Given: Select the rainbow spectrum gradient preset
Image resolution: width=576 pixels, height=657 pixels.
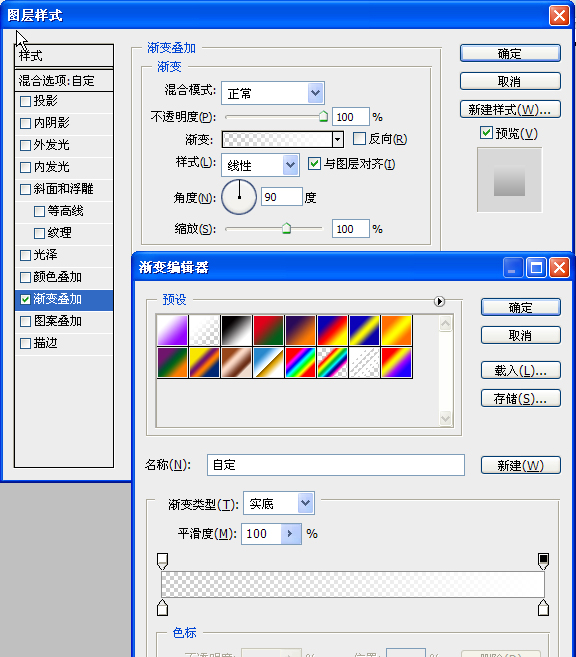Looking at the screenshot, I should pos(300,362).
